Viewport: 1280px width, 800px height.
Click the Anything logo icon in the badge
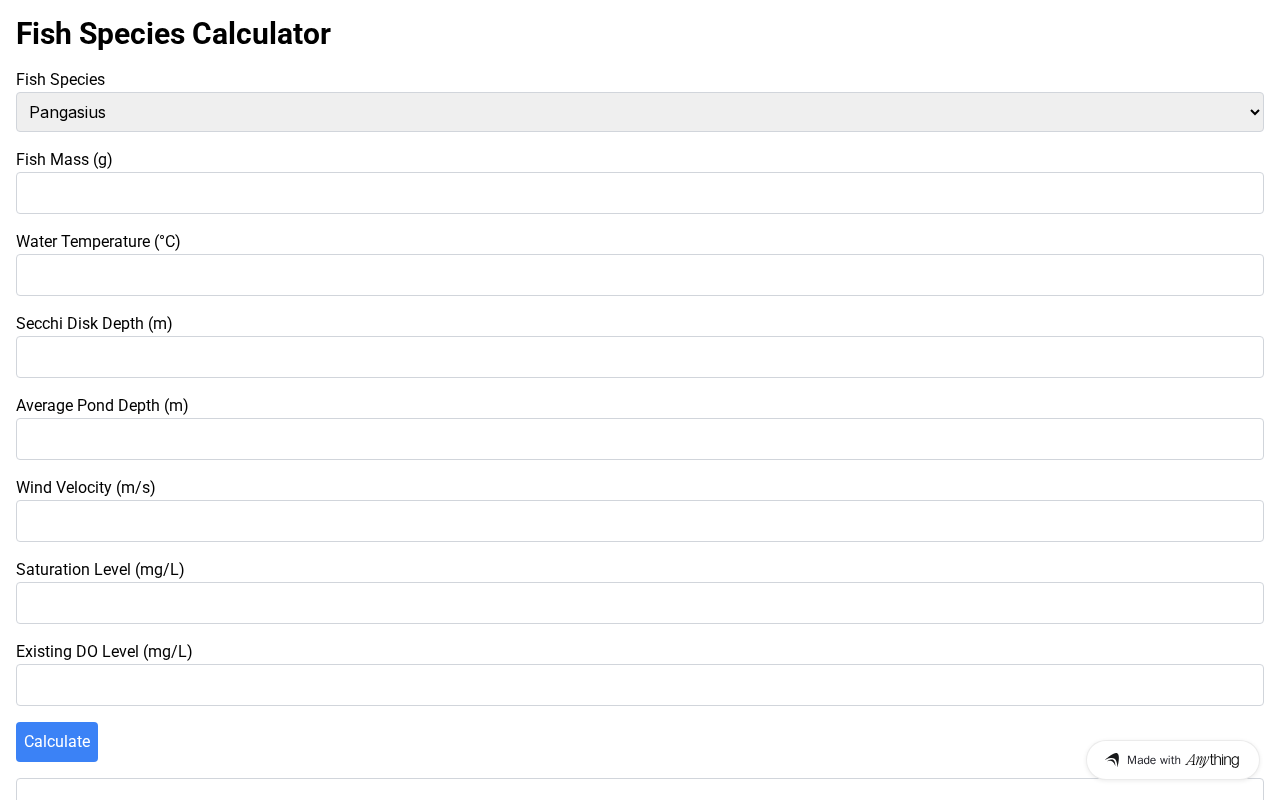(x=1112, y=760)
